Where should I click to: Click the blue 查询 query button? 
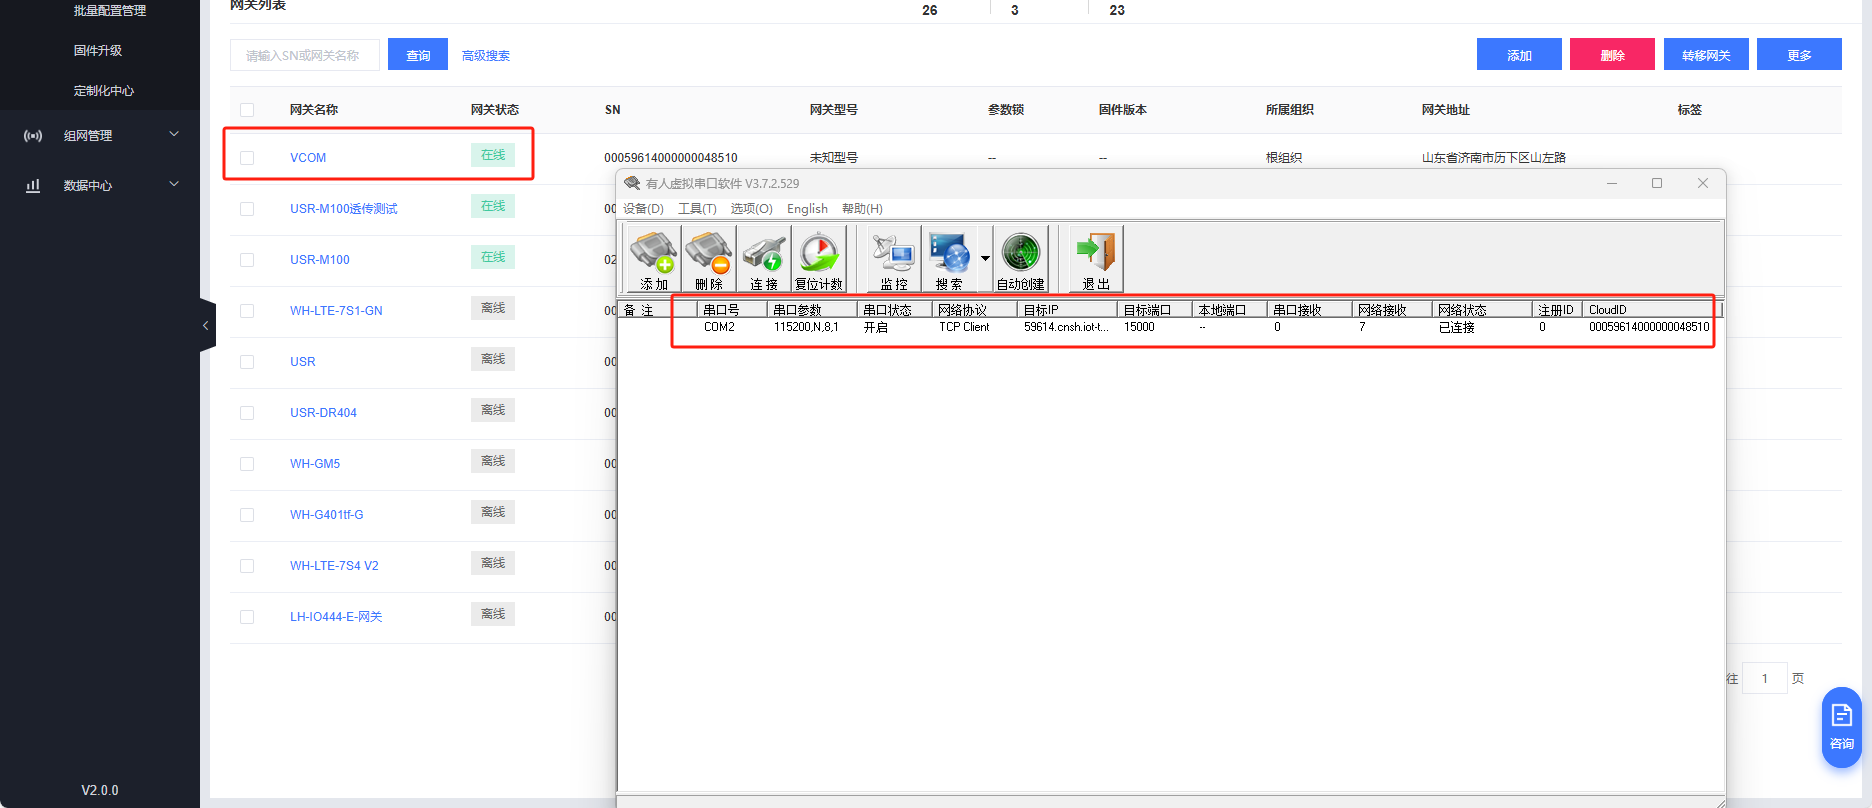click(x=418, y=55)
